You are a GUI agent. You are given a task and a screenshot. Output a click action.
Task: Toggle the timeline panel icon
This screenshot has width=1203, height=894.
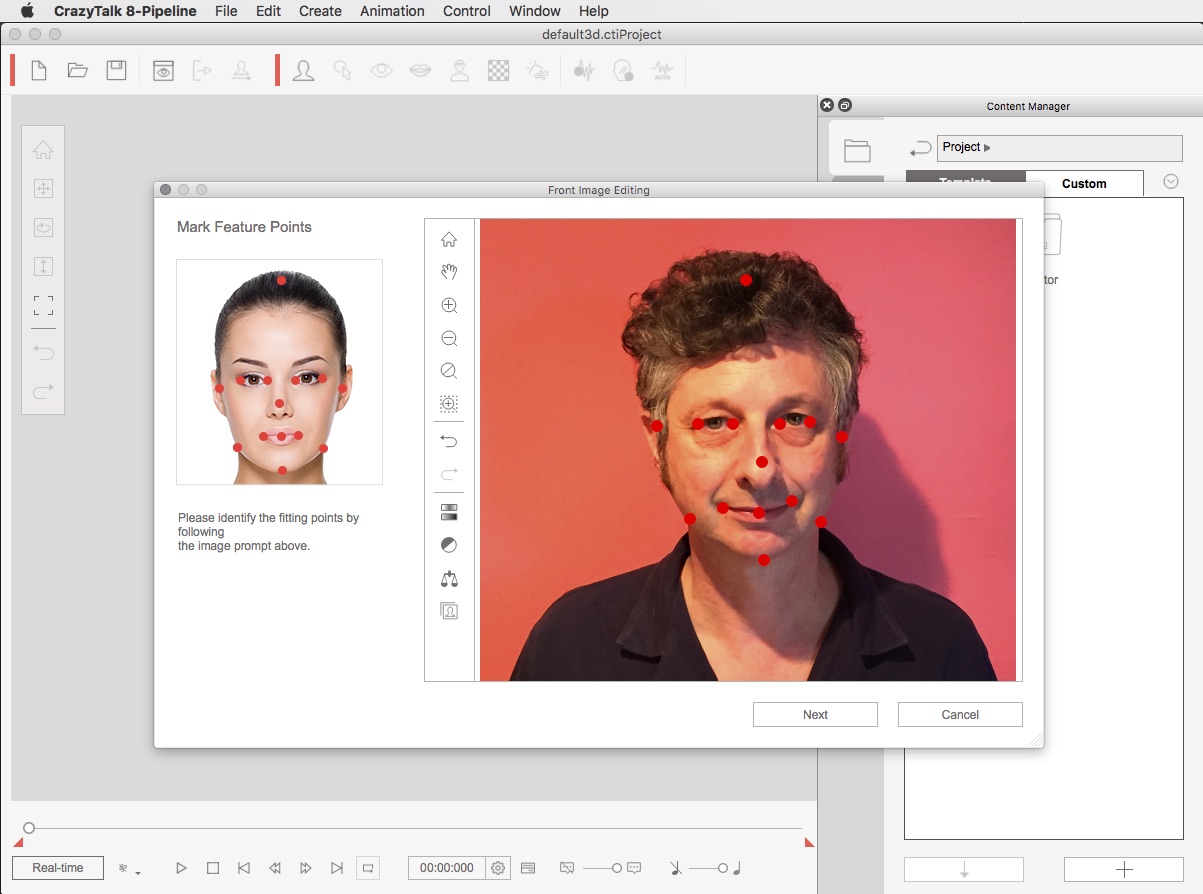(528, 868)
